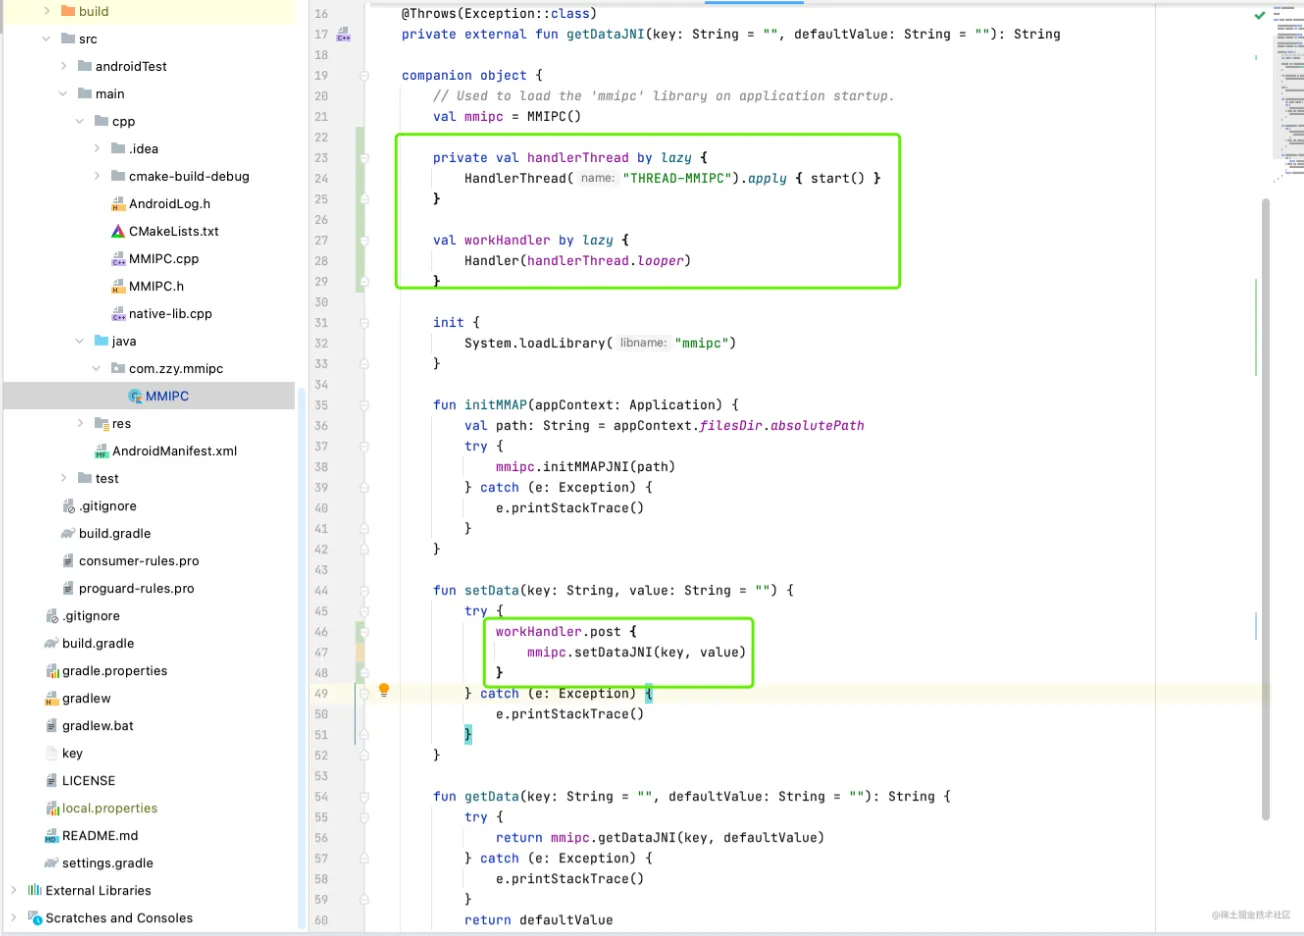Screen dimensions: 1304x936
Task: Click the green inspection checkmark icon
Action: pos(1260,15)
